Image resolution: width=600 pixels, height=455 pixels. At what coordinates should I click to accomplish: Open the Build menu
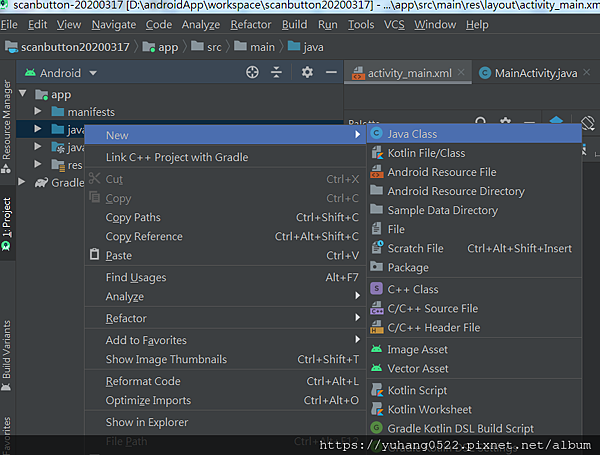295,24
